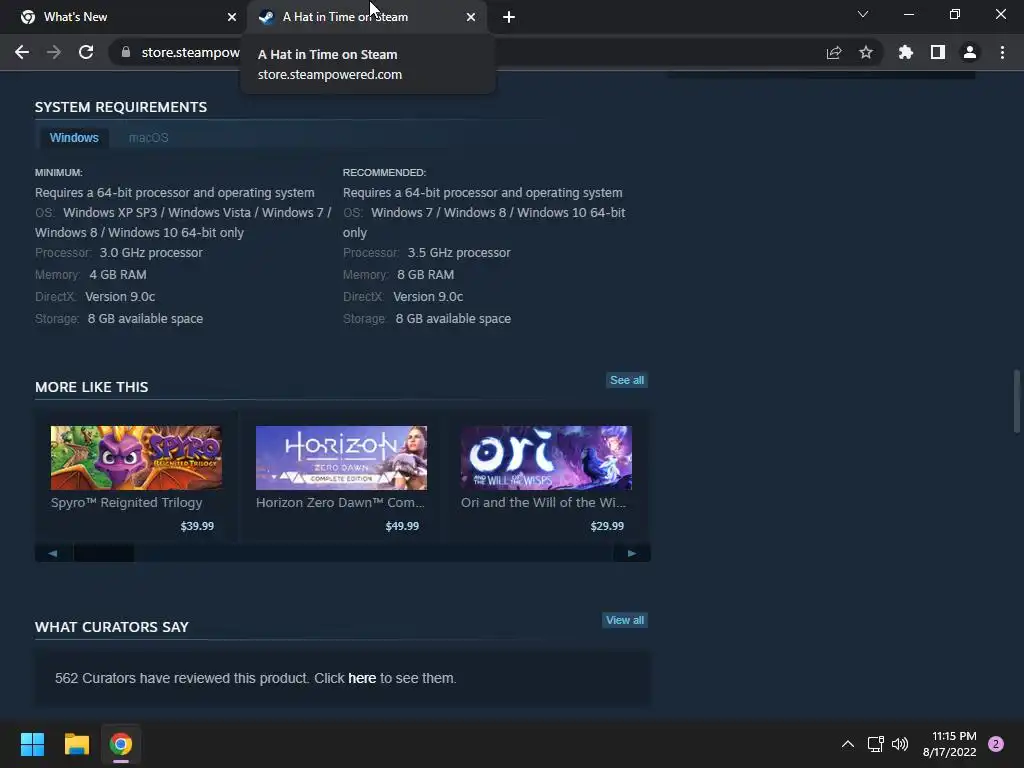1024x768 pixels.
Task: Click the page vertical scrollbar thumb
Action: (x=1016, y=401)
